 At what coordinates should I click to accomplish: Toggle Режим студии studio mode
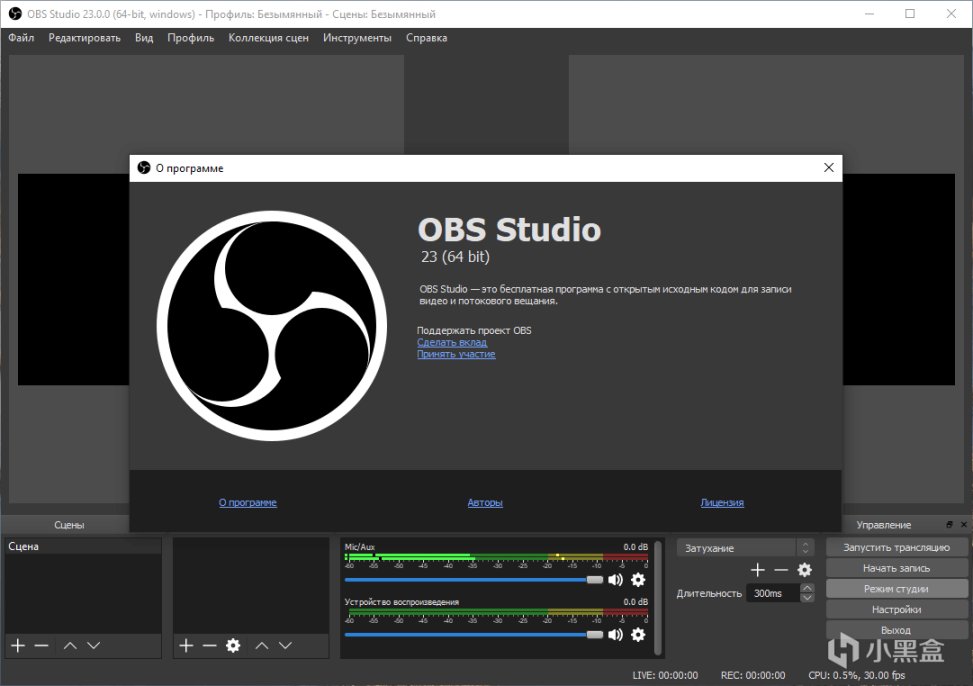point(896,589)
